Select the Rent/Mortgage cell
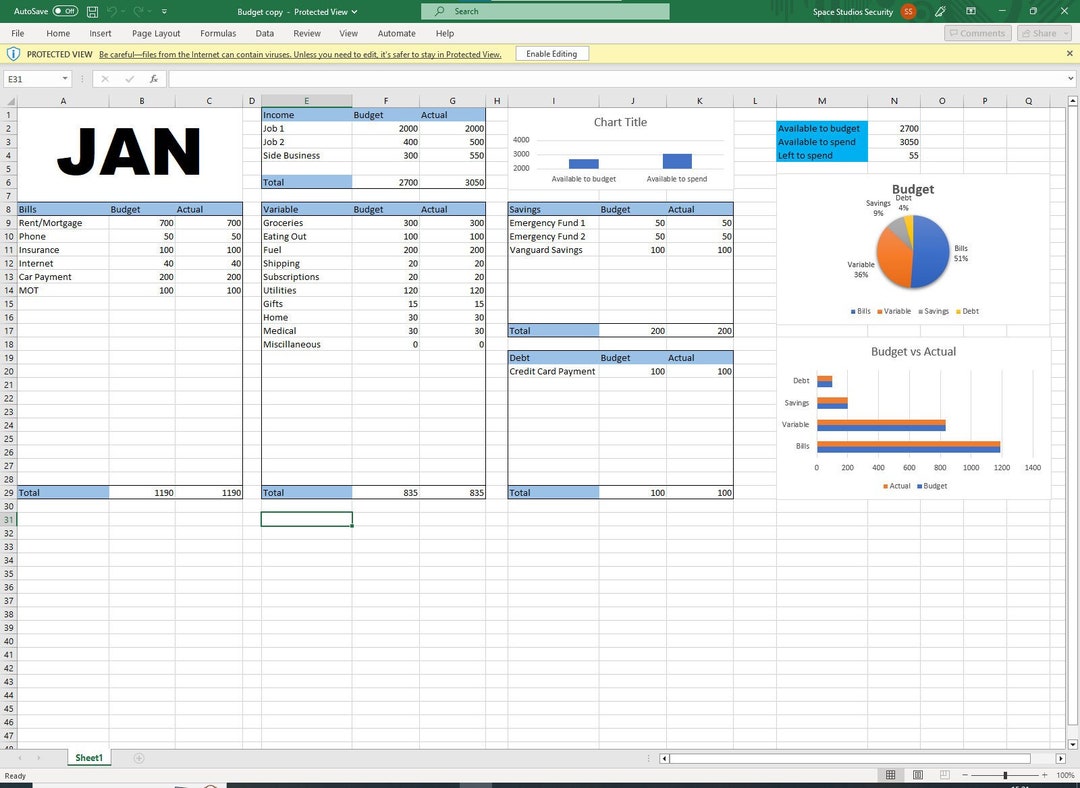 point(63,223)
